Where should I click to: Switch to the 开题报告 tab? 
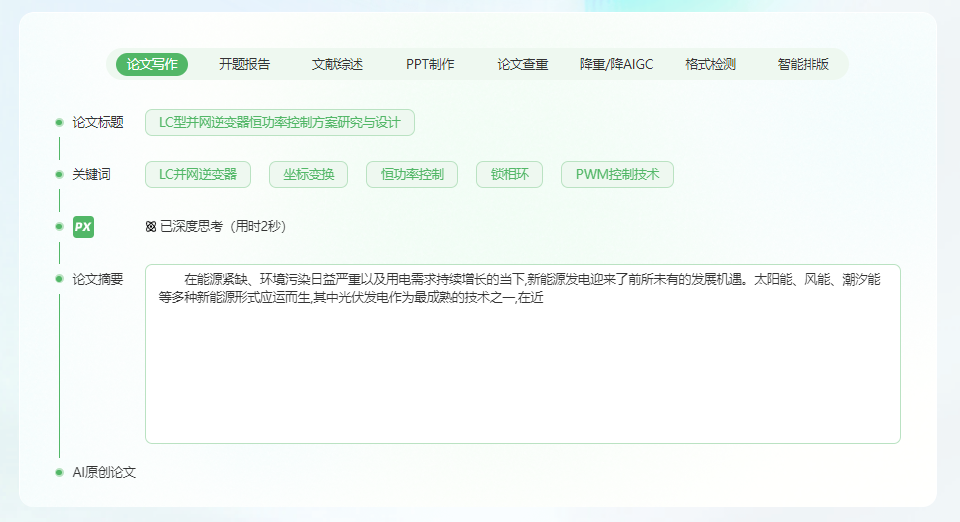pyautogui.click(x=244, y=64)
